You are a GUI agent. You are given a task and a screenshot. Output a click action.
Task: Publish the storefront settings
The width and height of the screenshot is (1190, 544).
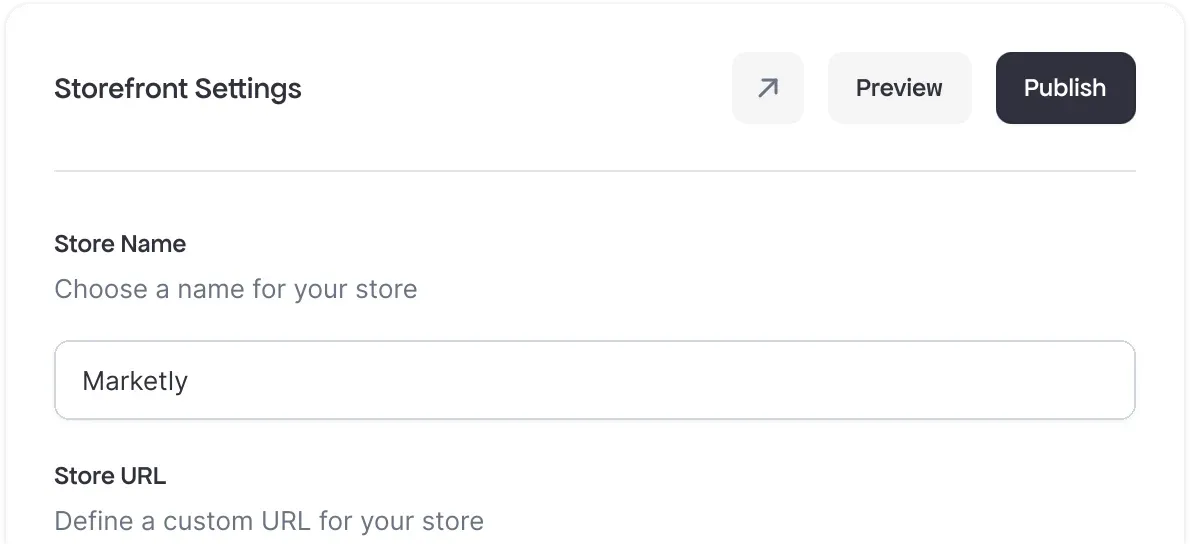tap(1065, 88)
